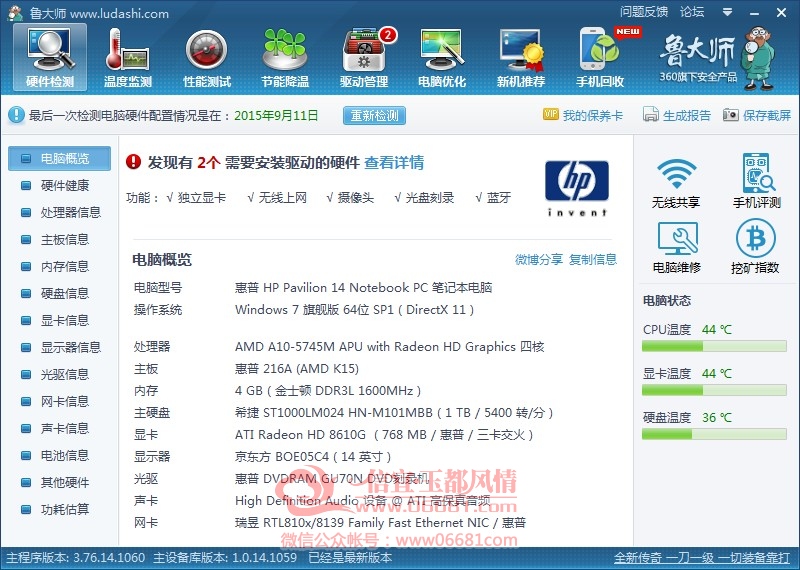Image resolution: width=800 pixels, height=570 pixels.
Task: Open the title bar dropdown menu arrow
Action: [728, 12]
